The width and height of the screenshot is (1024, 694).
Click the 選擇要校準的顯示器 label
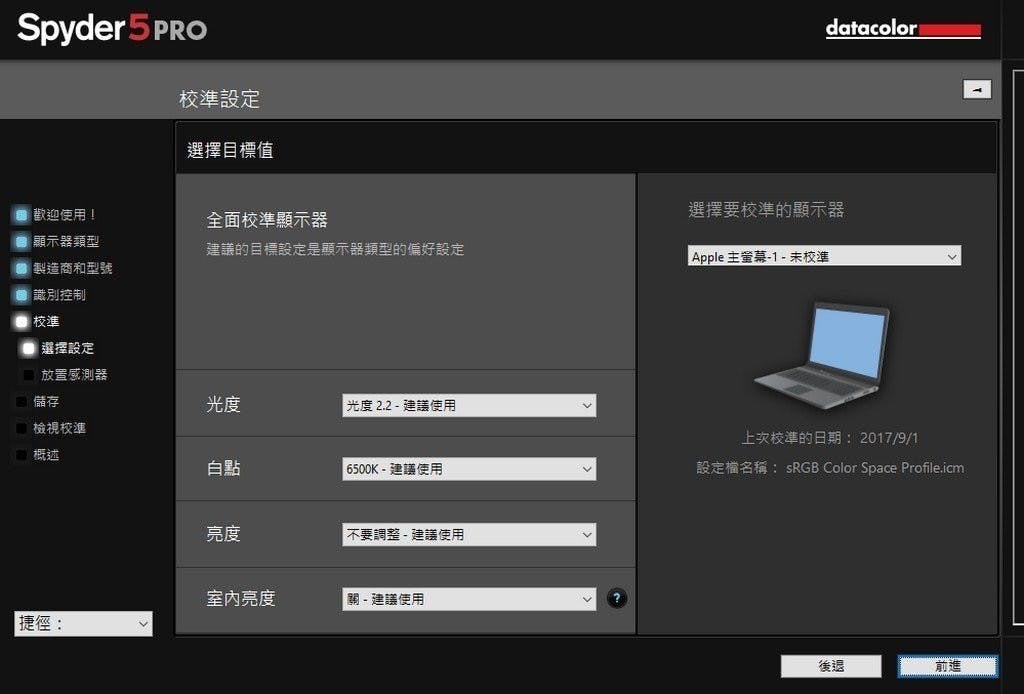click(766, 210)
